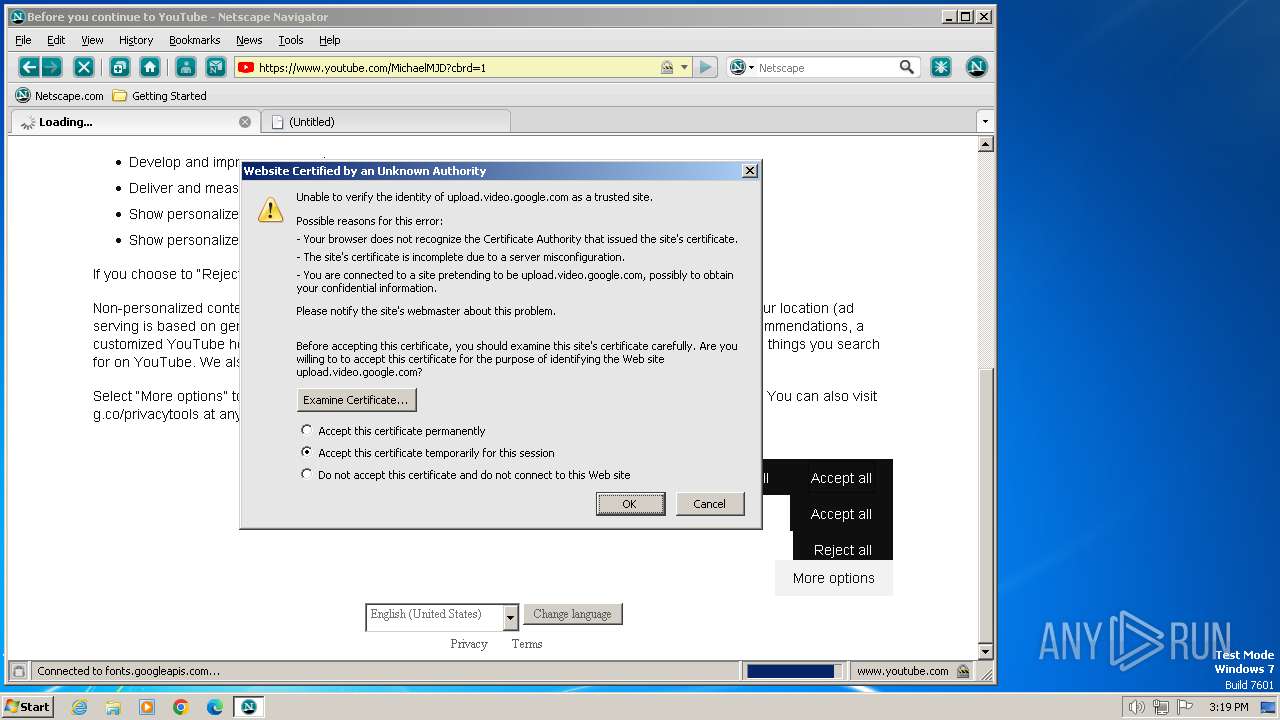
Task: Click the Back navigation arrow
Action: 29,67
